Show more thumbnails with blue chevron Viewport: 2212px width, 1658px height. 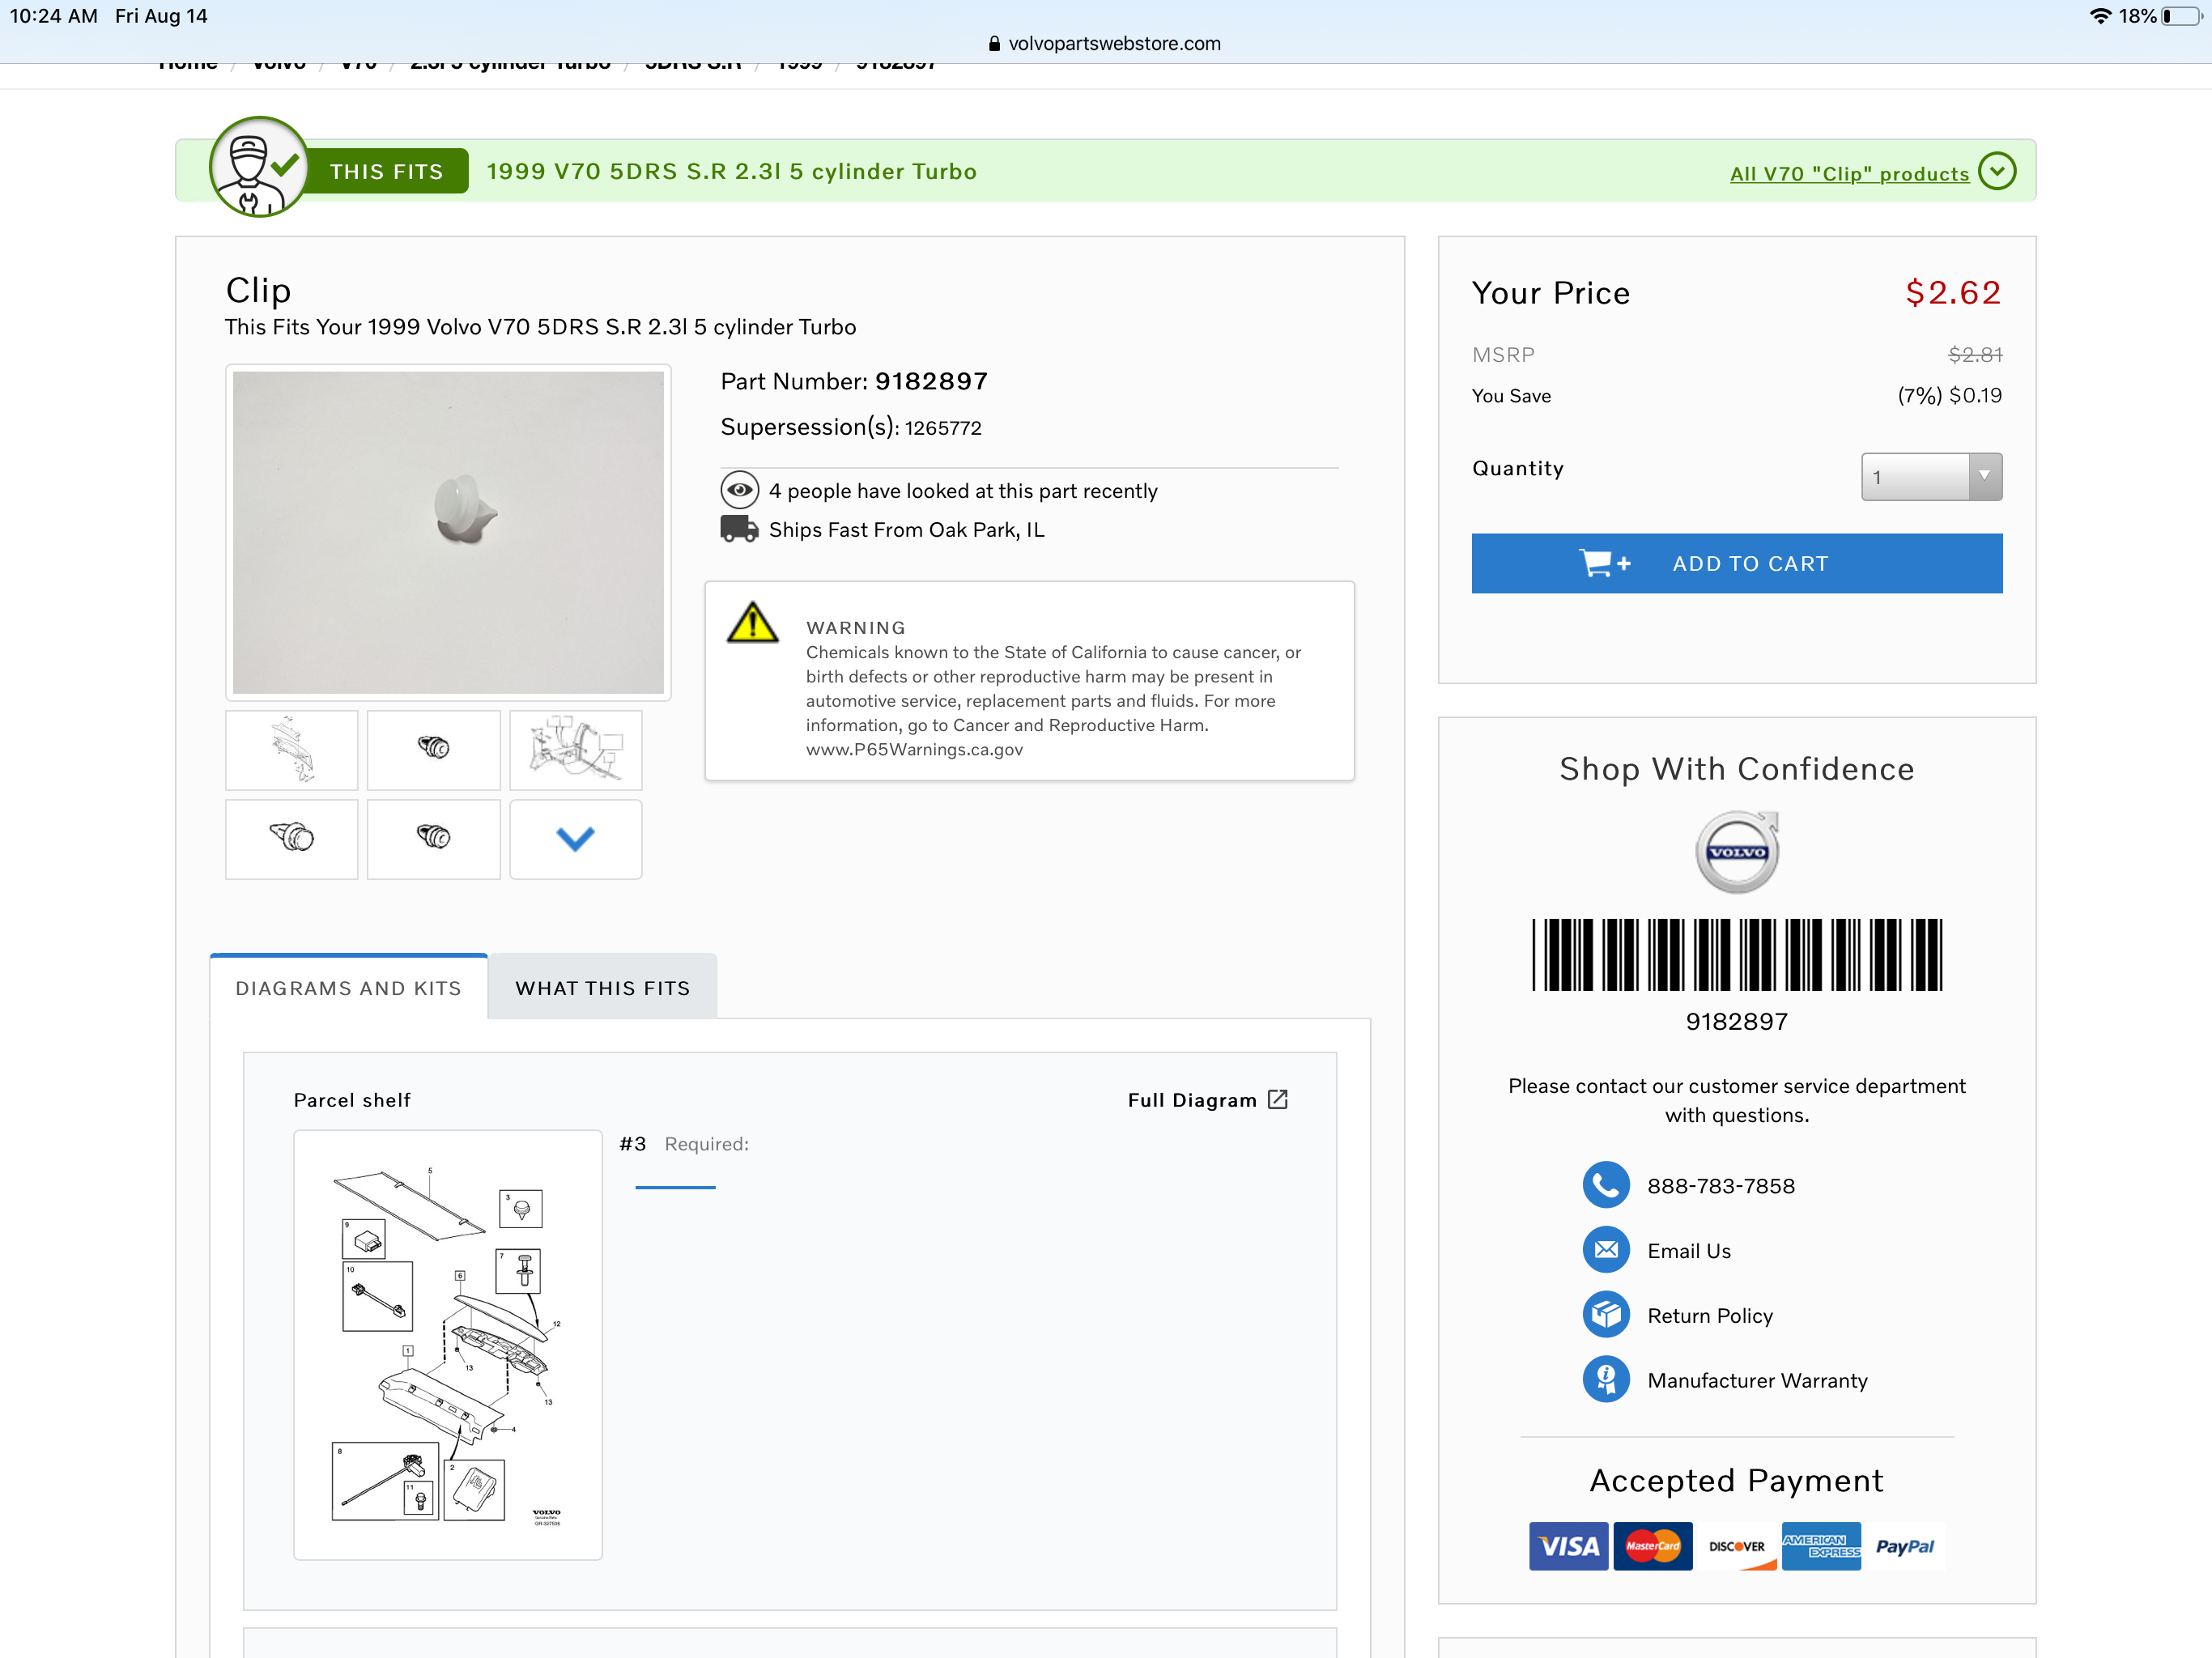(575, 839)
